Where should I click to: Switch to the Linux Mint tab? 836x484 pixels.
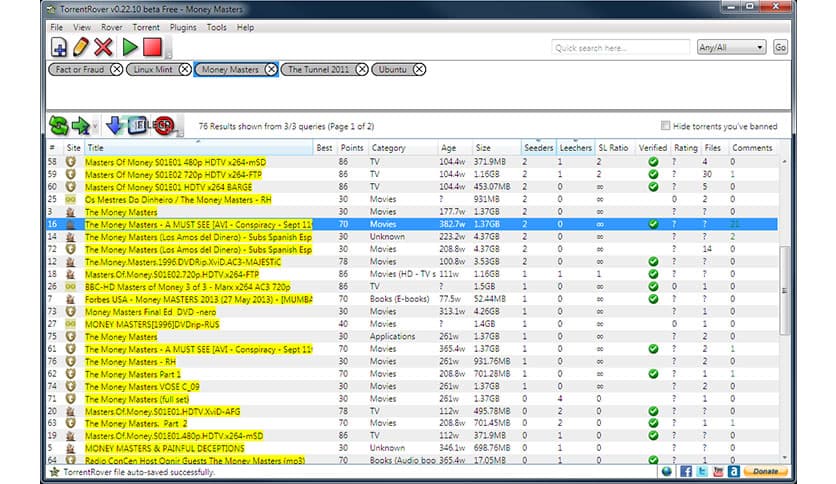point(153,69)
